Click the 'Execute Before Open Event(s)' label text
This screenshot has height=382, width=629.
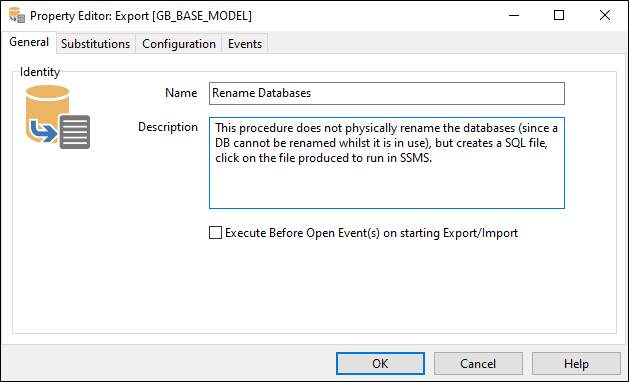(x=371, y=233)
